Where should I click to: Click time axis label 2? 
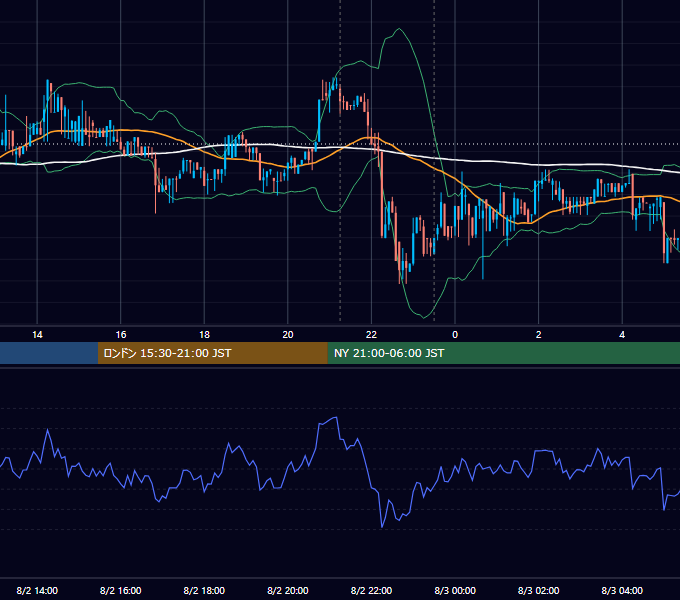click(538, 335)
